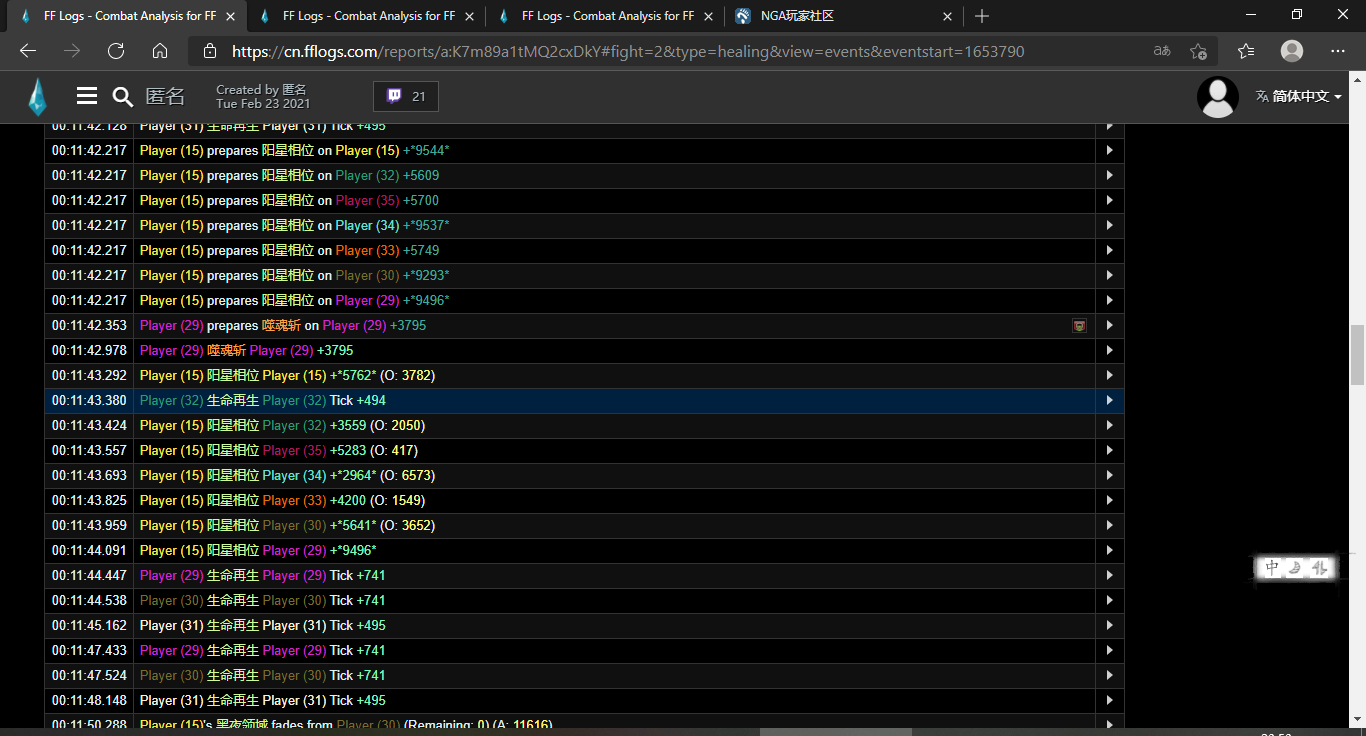Click the page's vertical scrollbar thumb
This screenshot has width=1366, height=736.
(1357, 355)
